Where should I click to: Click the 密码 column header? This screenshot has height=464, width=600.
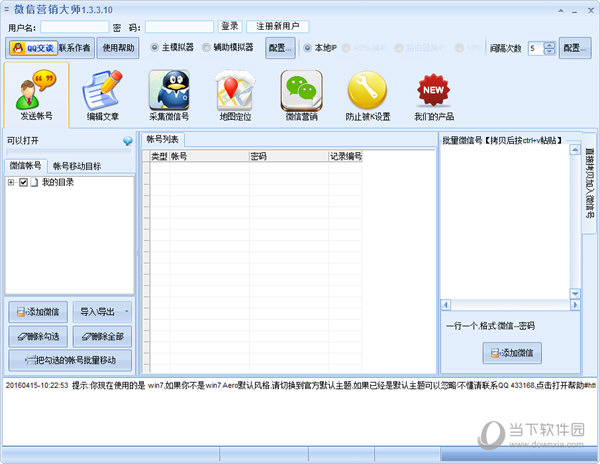[x=289, y=156]
